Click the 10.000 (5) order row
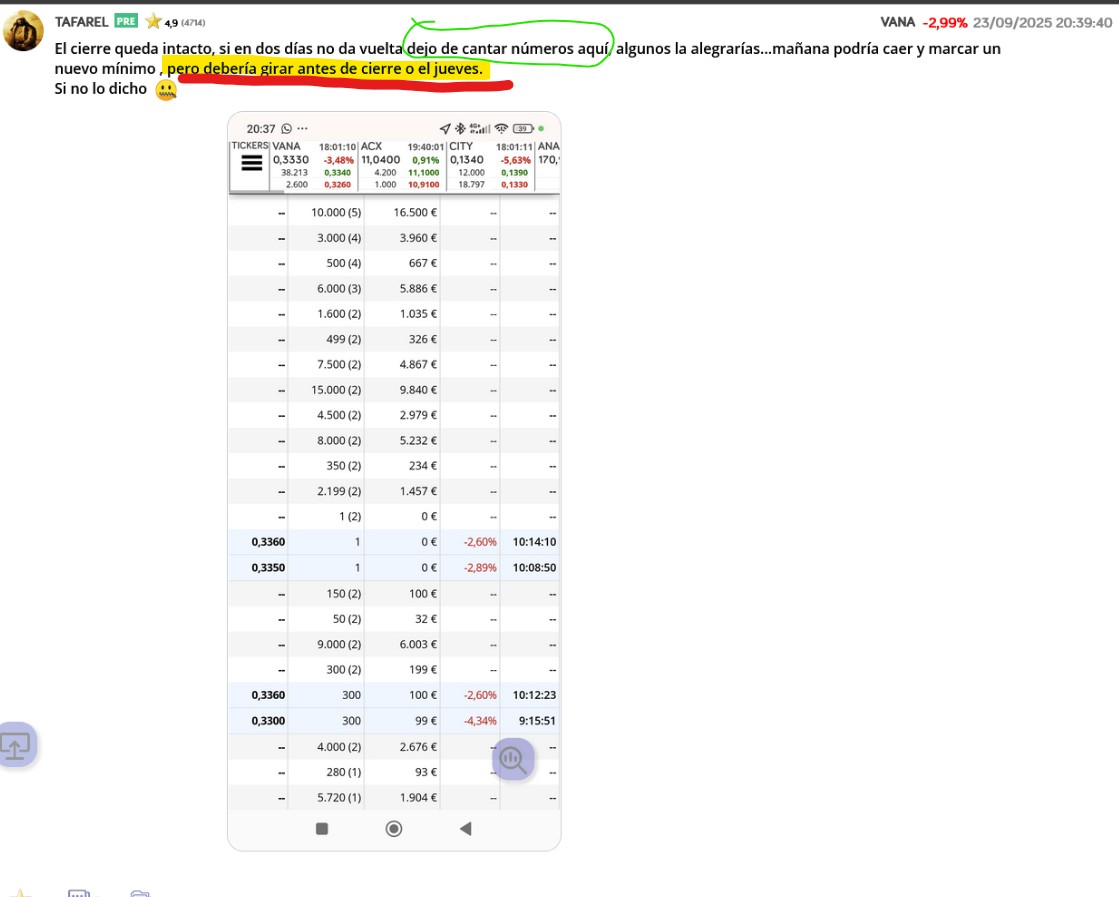Viewport: 1119px width, 897px height. click(x=394, y=213)
